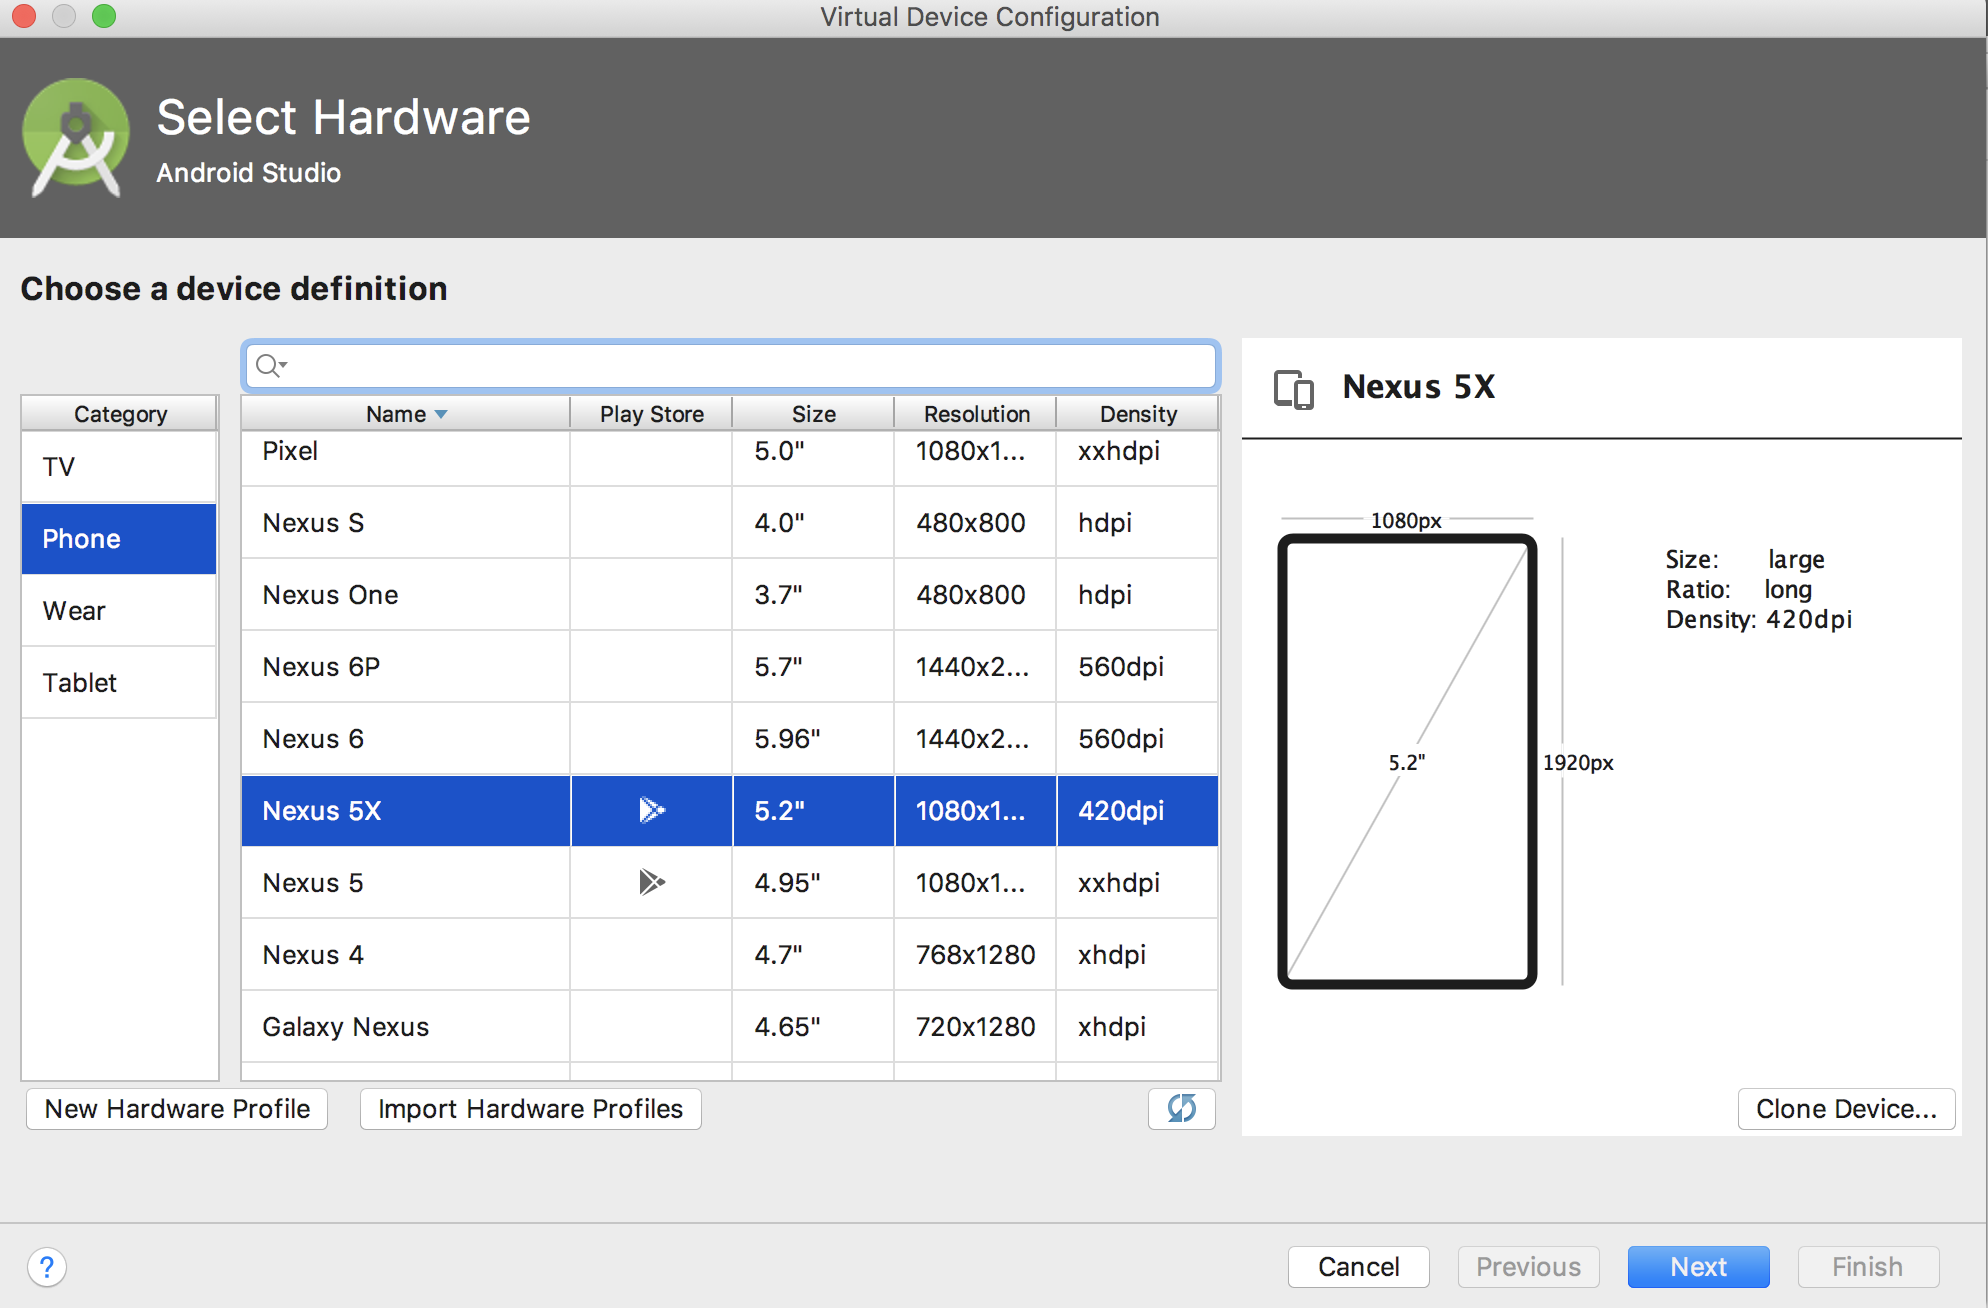The image size is (1988, 1308).
Task: Click the Play Store icon for Nexus 5X
Action: (651, 810)
